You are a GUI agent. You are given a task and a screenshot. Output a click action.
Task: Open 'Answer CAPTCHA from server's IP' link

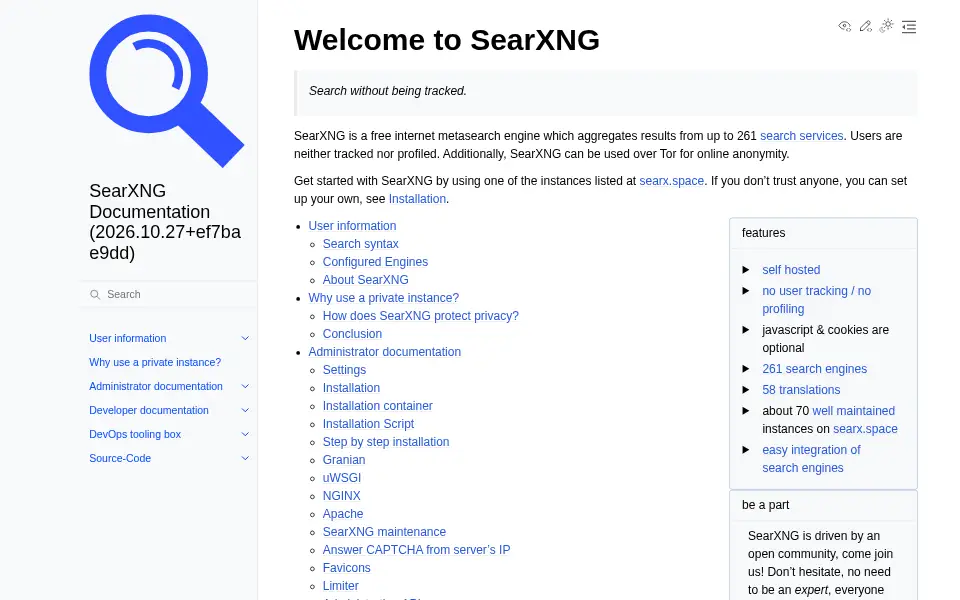pos(416,550)
